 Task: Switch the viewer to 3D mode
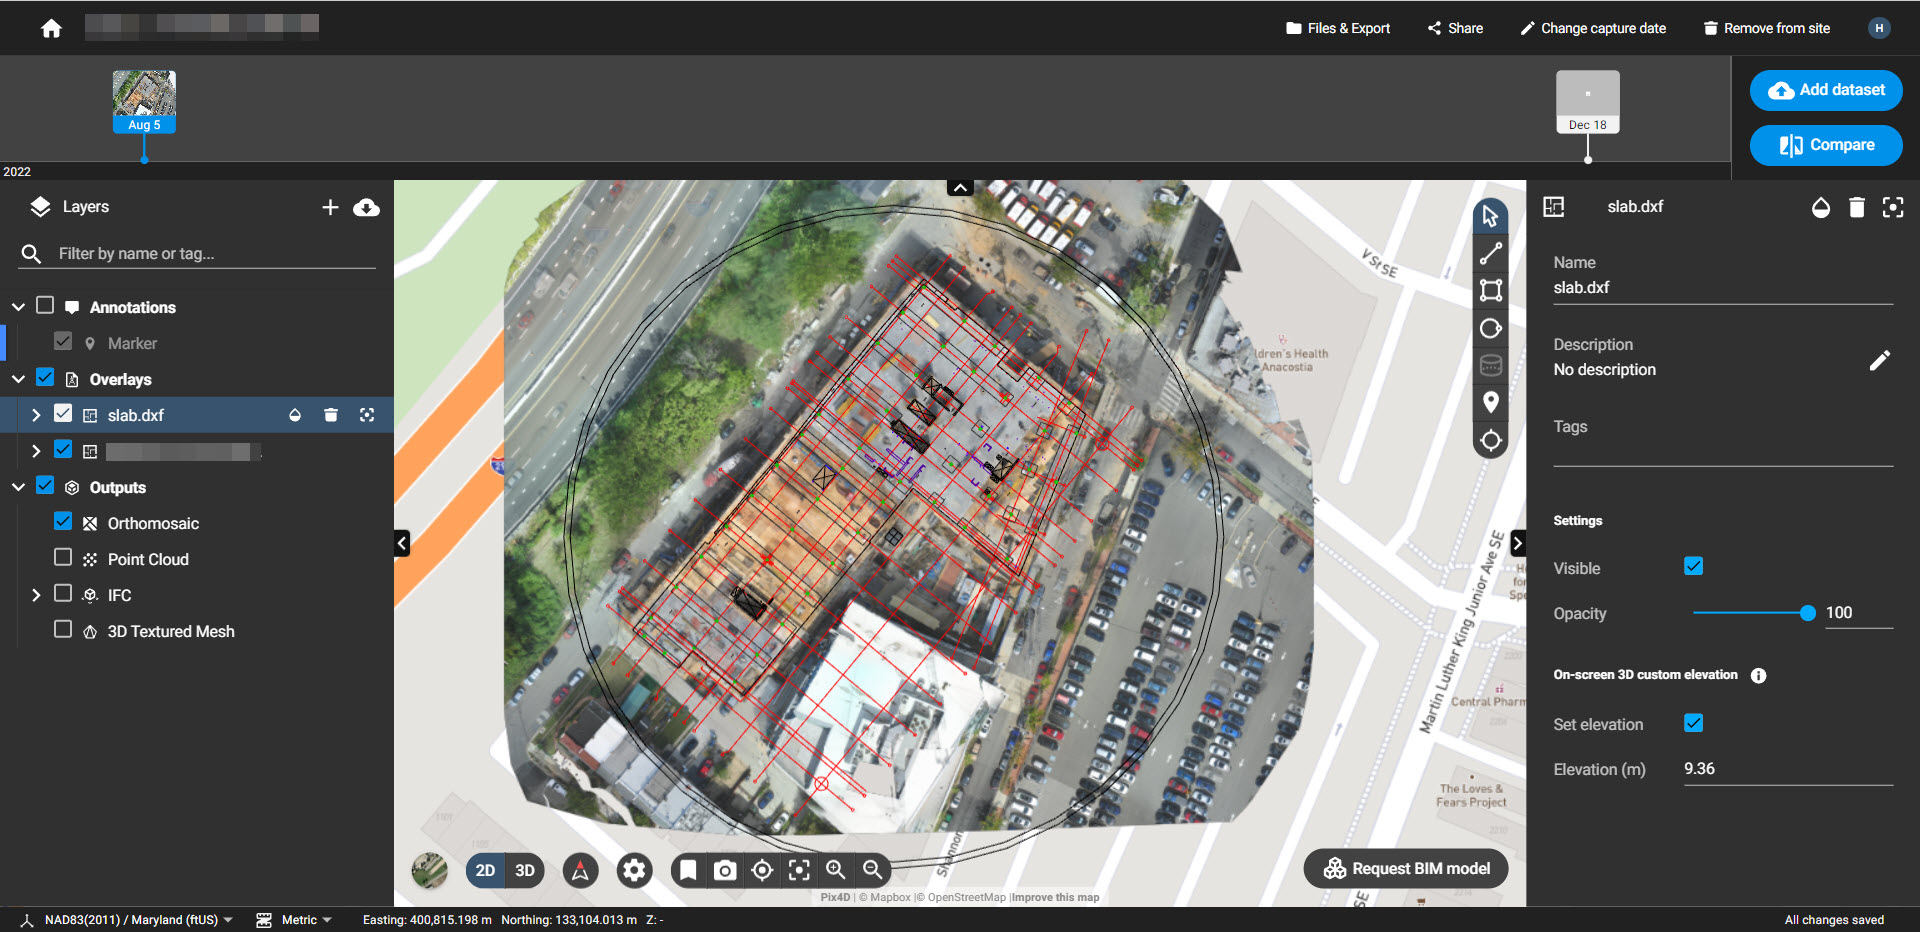523,870
